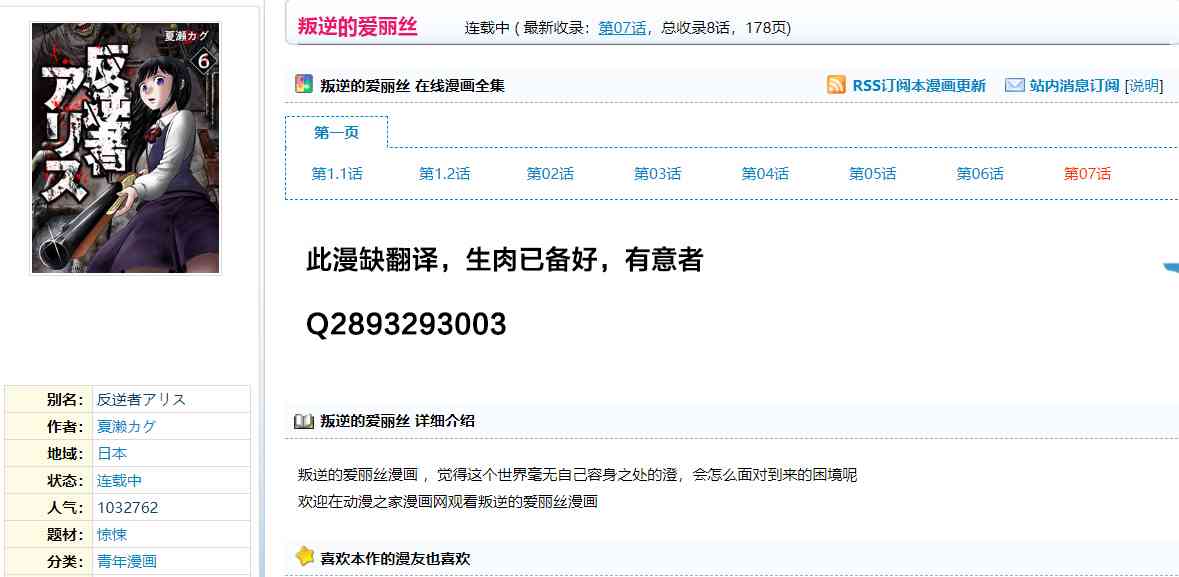Click the yellow star icon beside 喜欢本作的漫友也喜欢
The width and height of the screenshot is (1179, 577).
(x=304, y=557)
